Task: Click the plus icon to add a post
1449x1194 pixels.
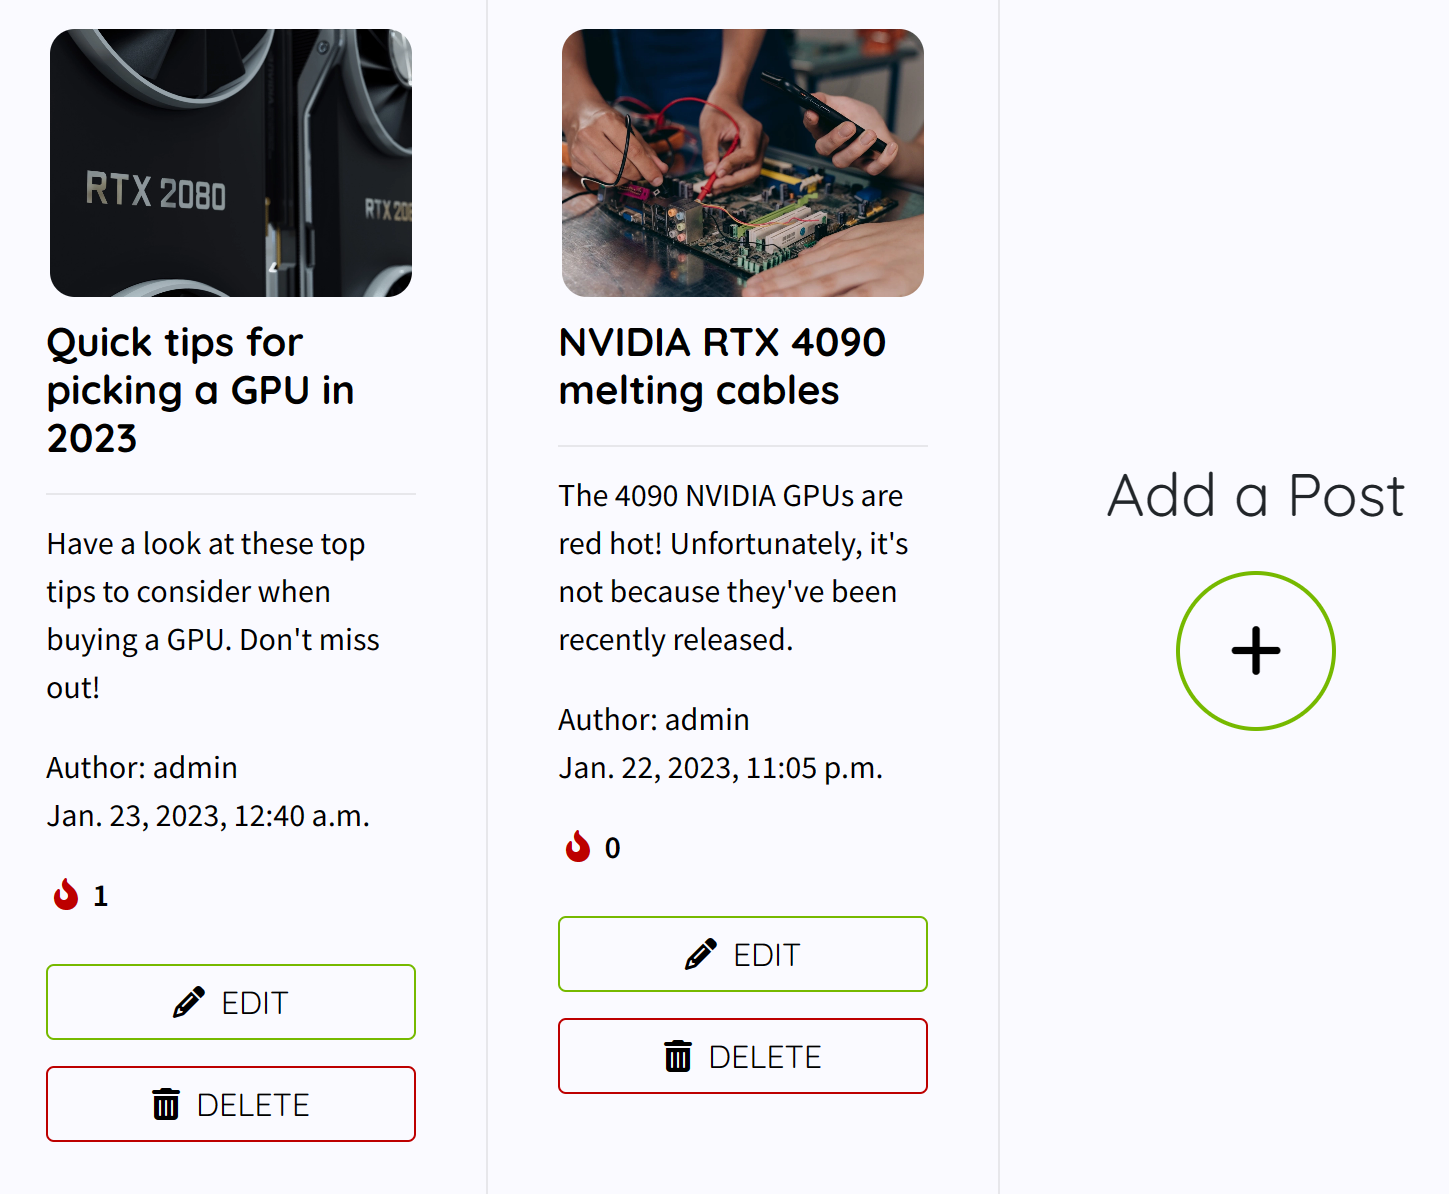Action: (x=1255, y=651)
